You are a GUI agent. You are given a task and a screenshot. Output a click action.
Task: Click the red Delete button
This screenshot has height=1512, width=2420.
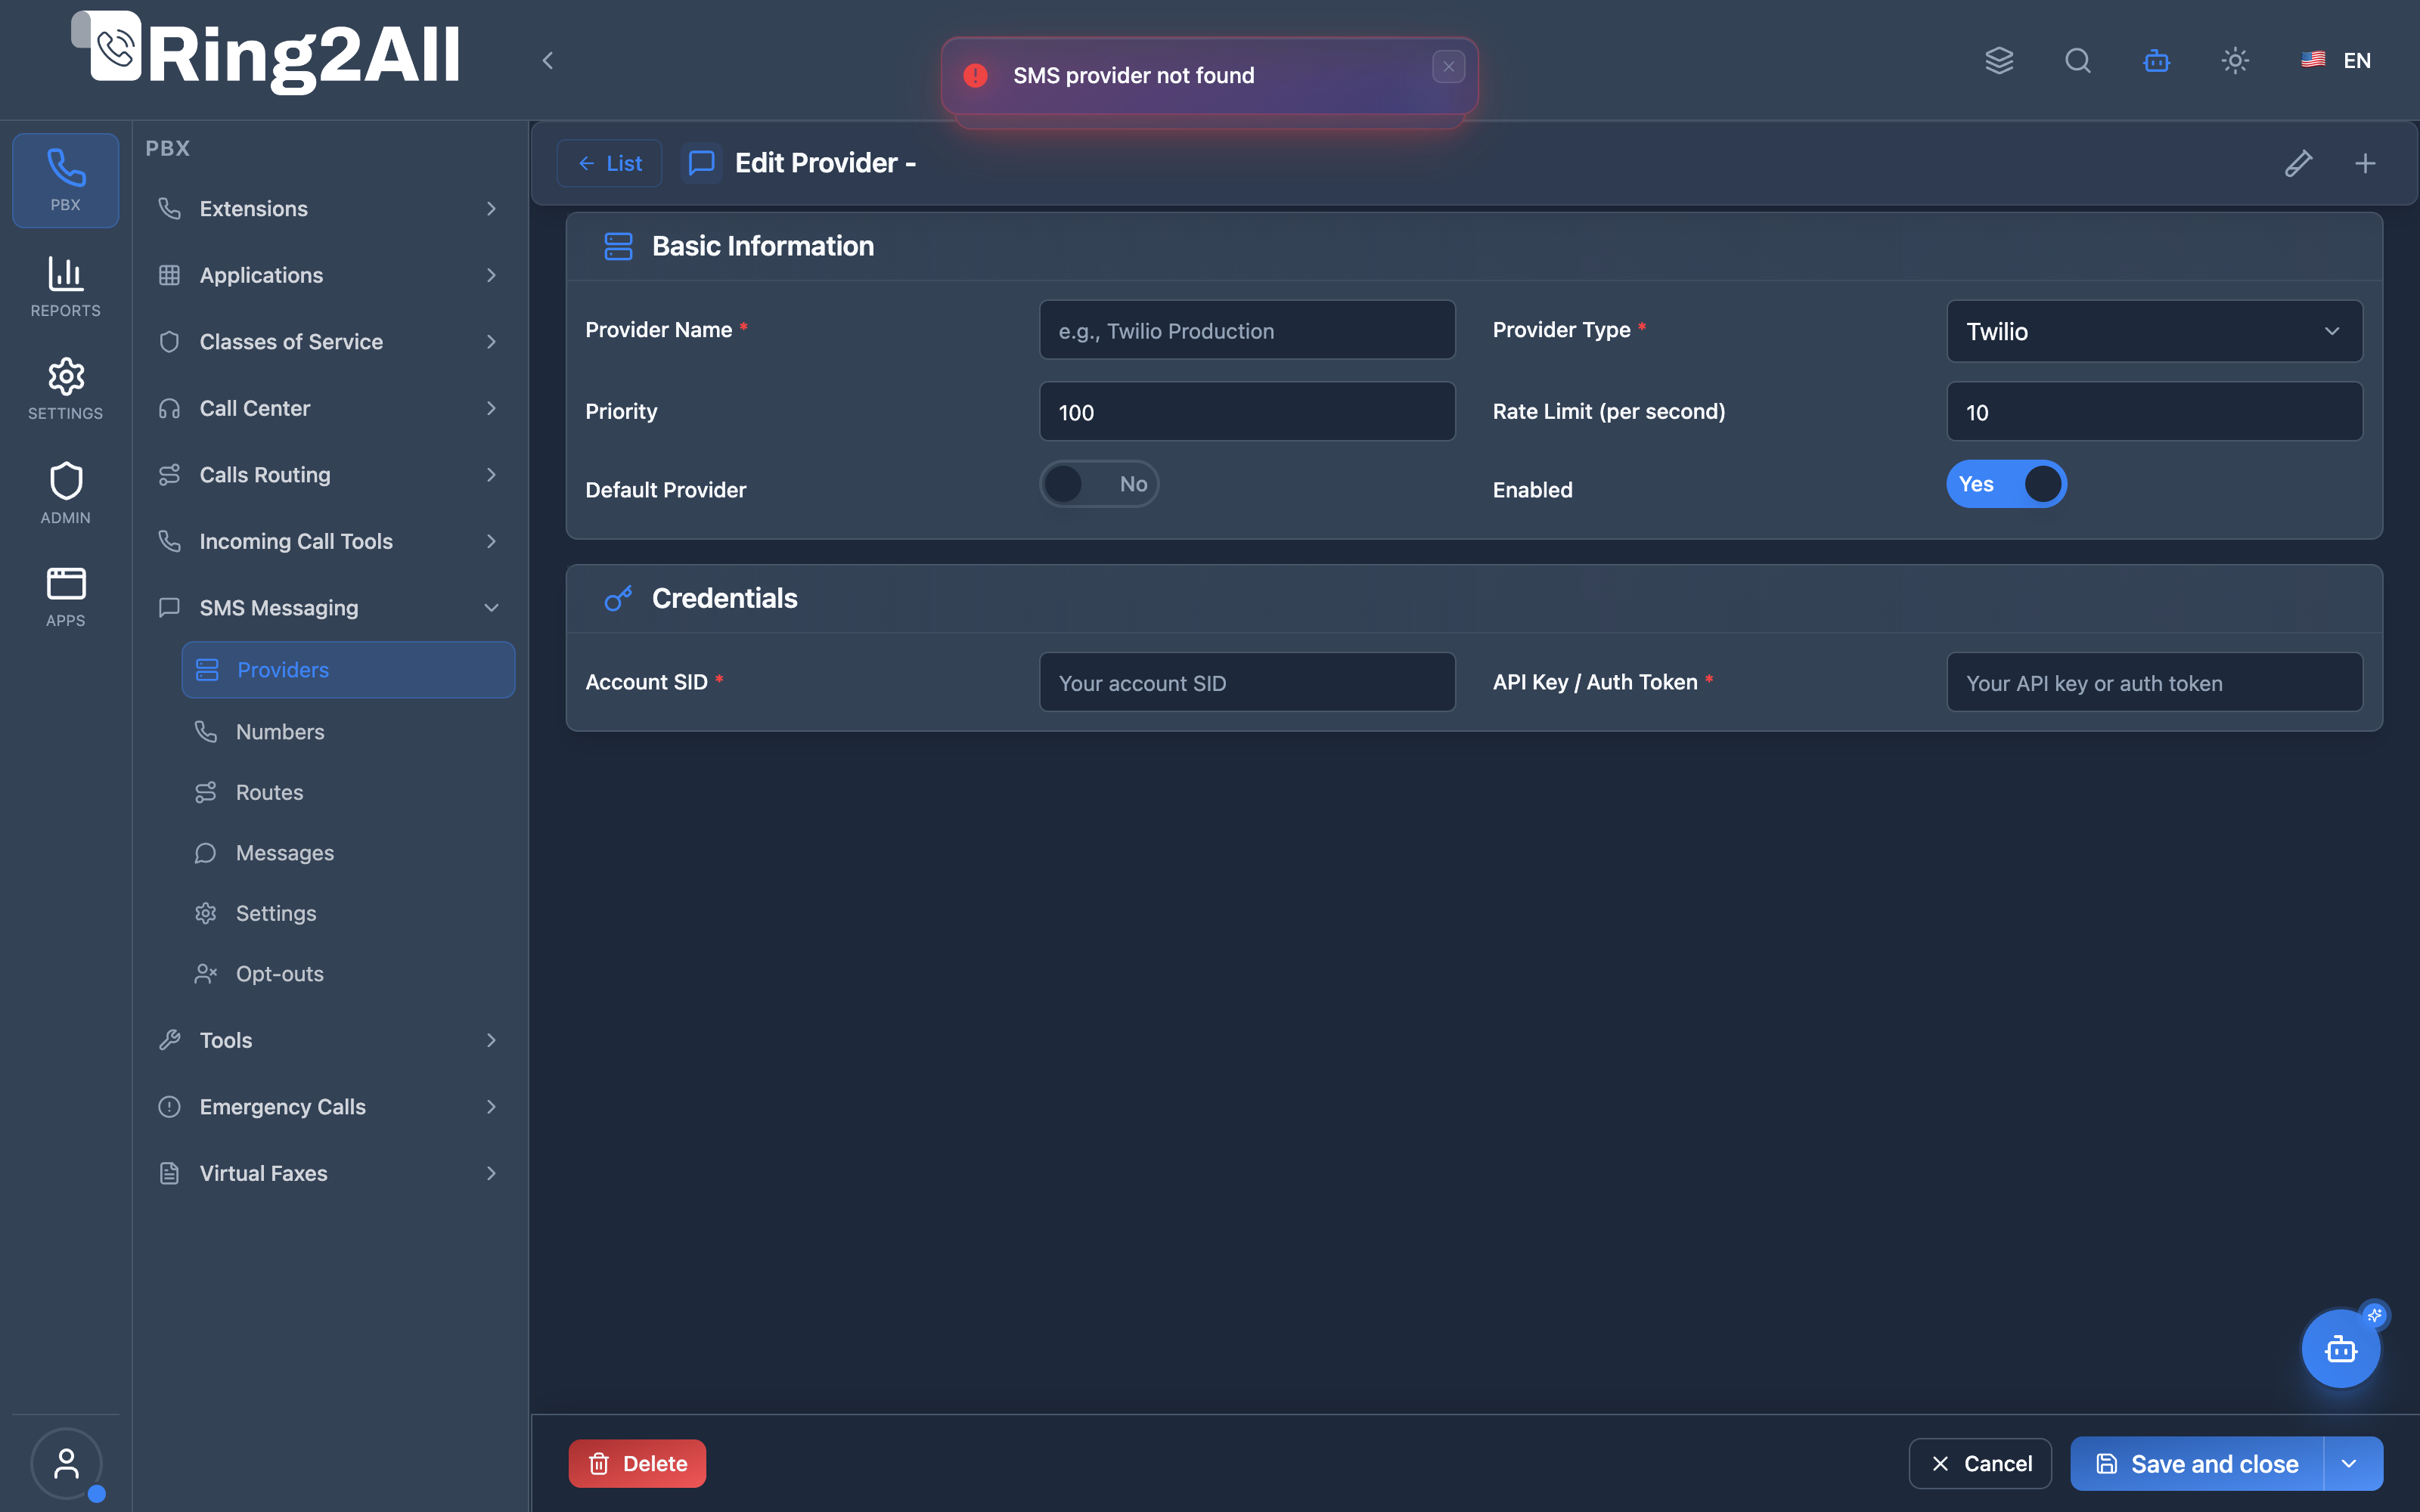[x=637, y=1464]
